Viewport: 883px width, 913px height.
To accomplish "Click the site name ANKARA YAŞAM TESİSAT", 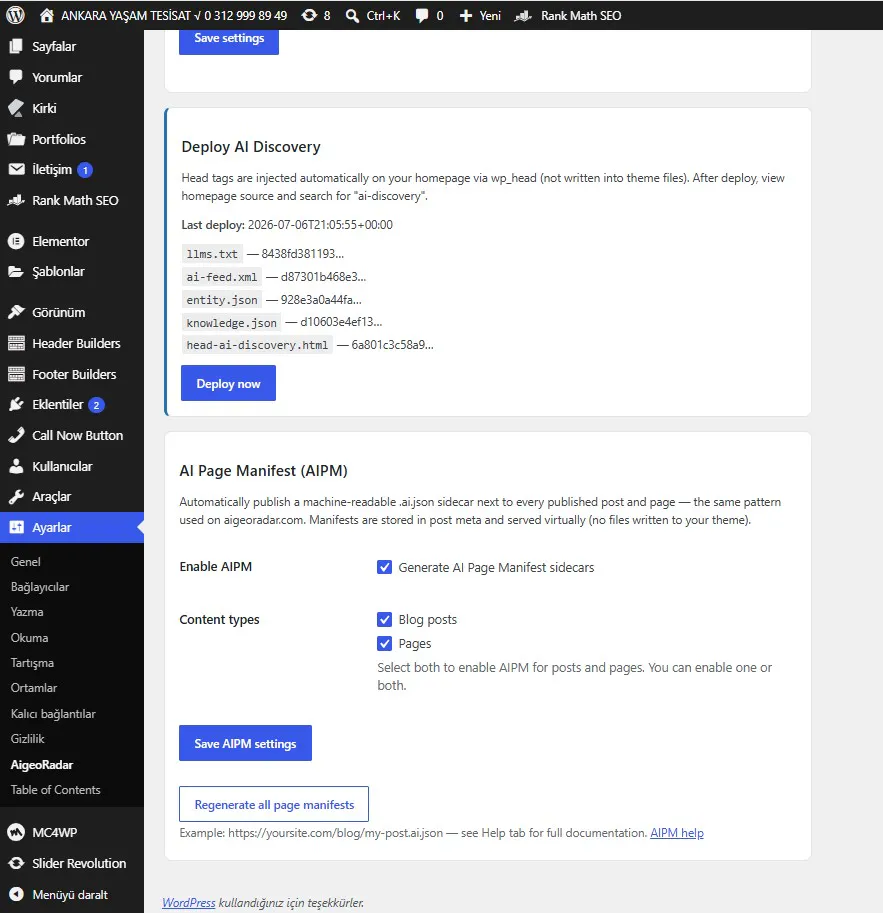I will click(174, 16).
